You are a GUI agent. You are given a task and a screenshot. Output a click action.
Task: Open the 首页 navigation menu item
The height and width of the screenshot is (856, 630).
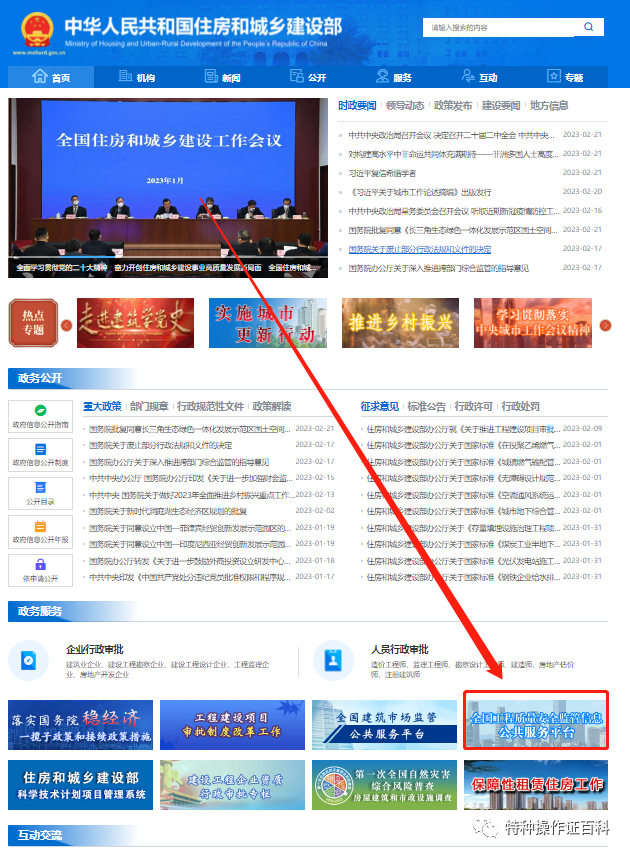(51, 77)
